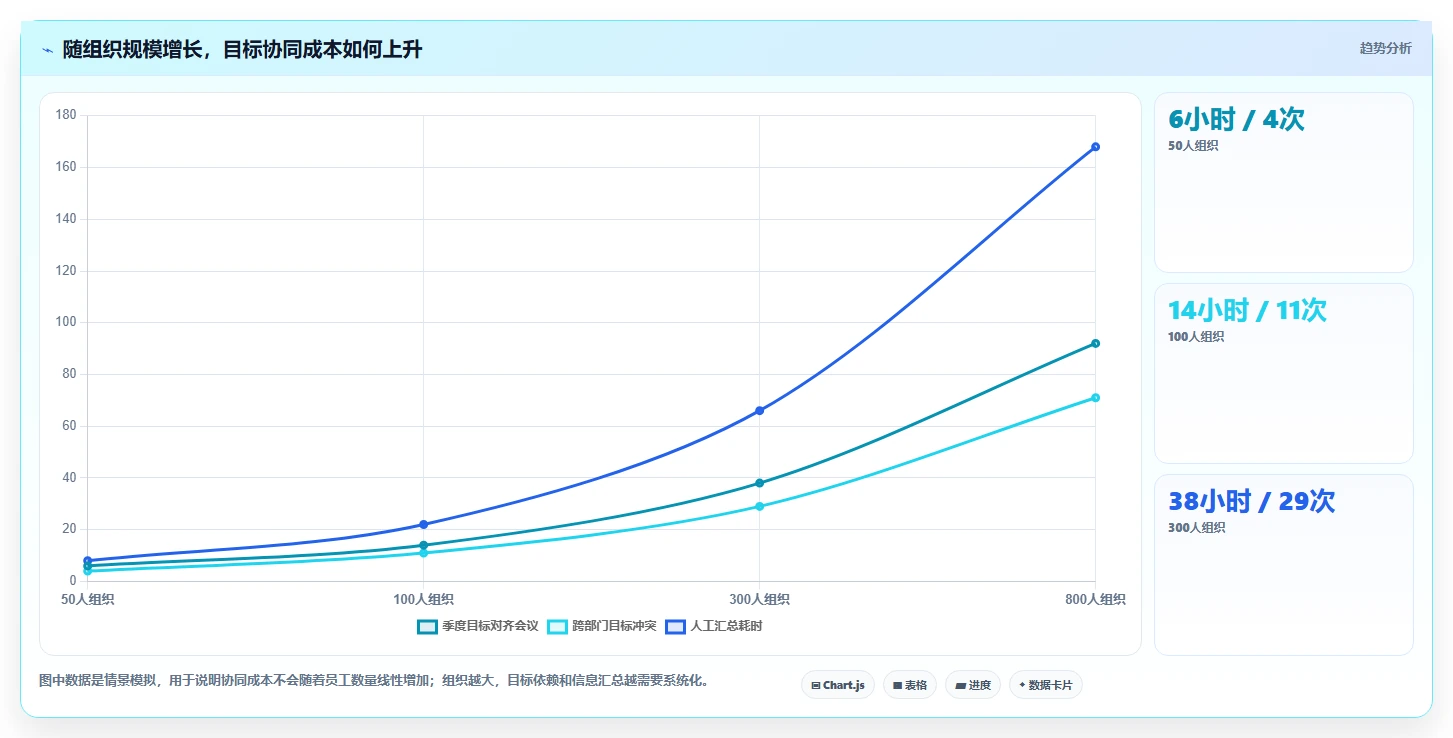The width and height of the screenshot is (1453, 738).
Task: Click the footnote starting with 图中数据是情景模拟
Action: 374,681
